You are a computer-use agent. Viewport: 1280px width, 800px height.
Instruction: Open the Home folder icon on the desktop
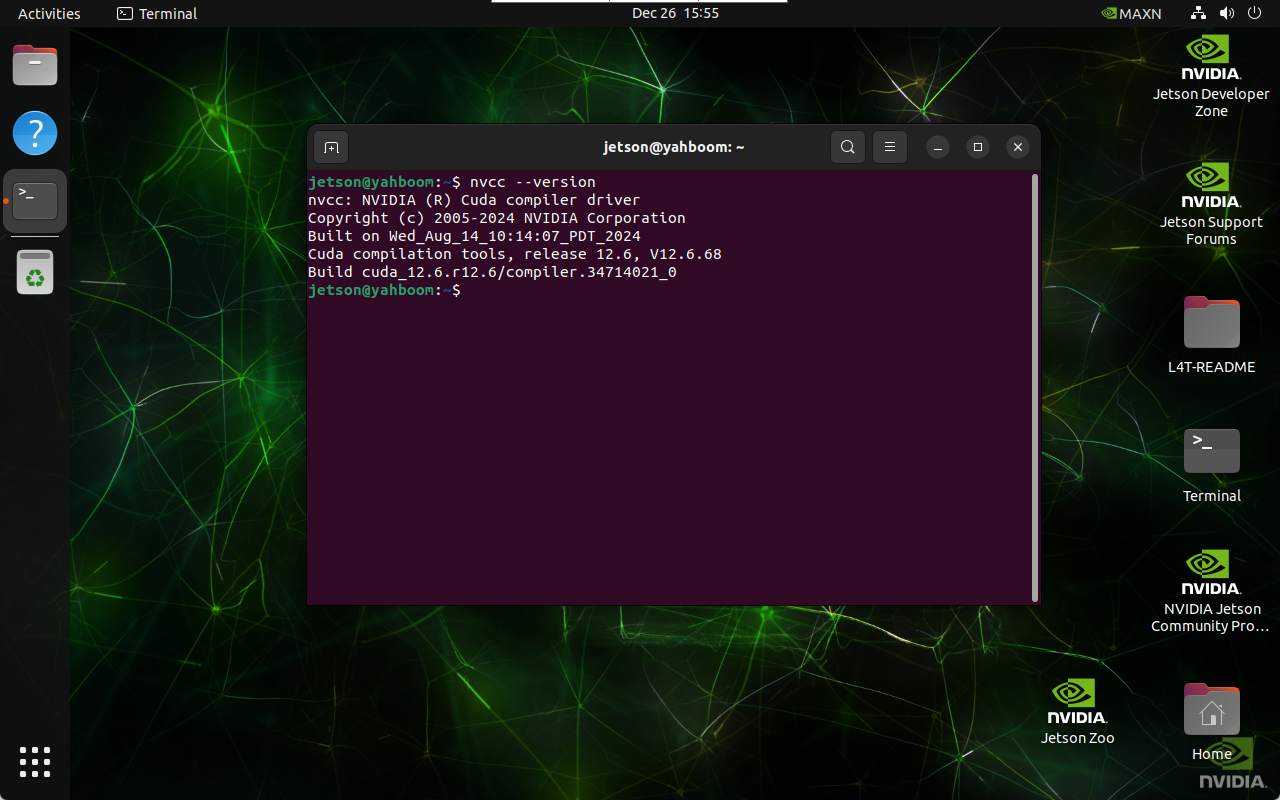(1211, 710)
